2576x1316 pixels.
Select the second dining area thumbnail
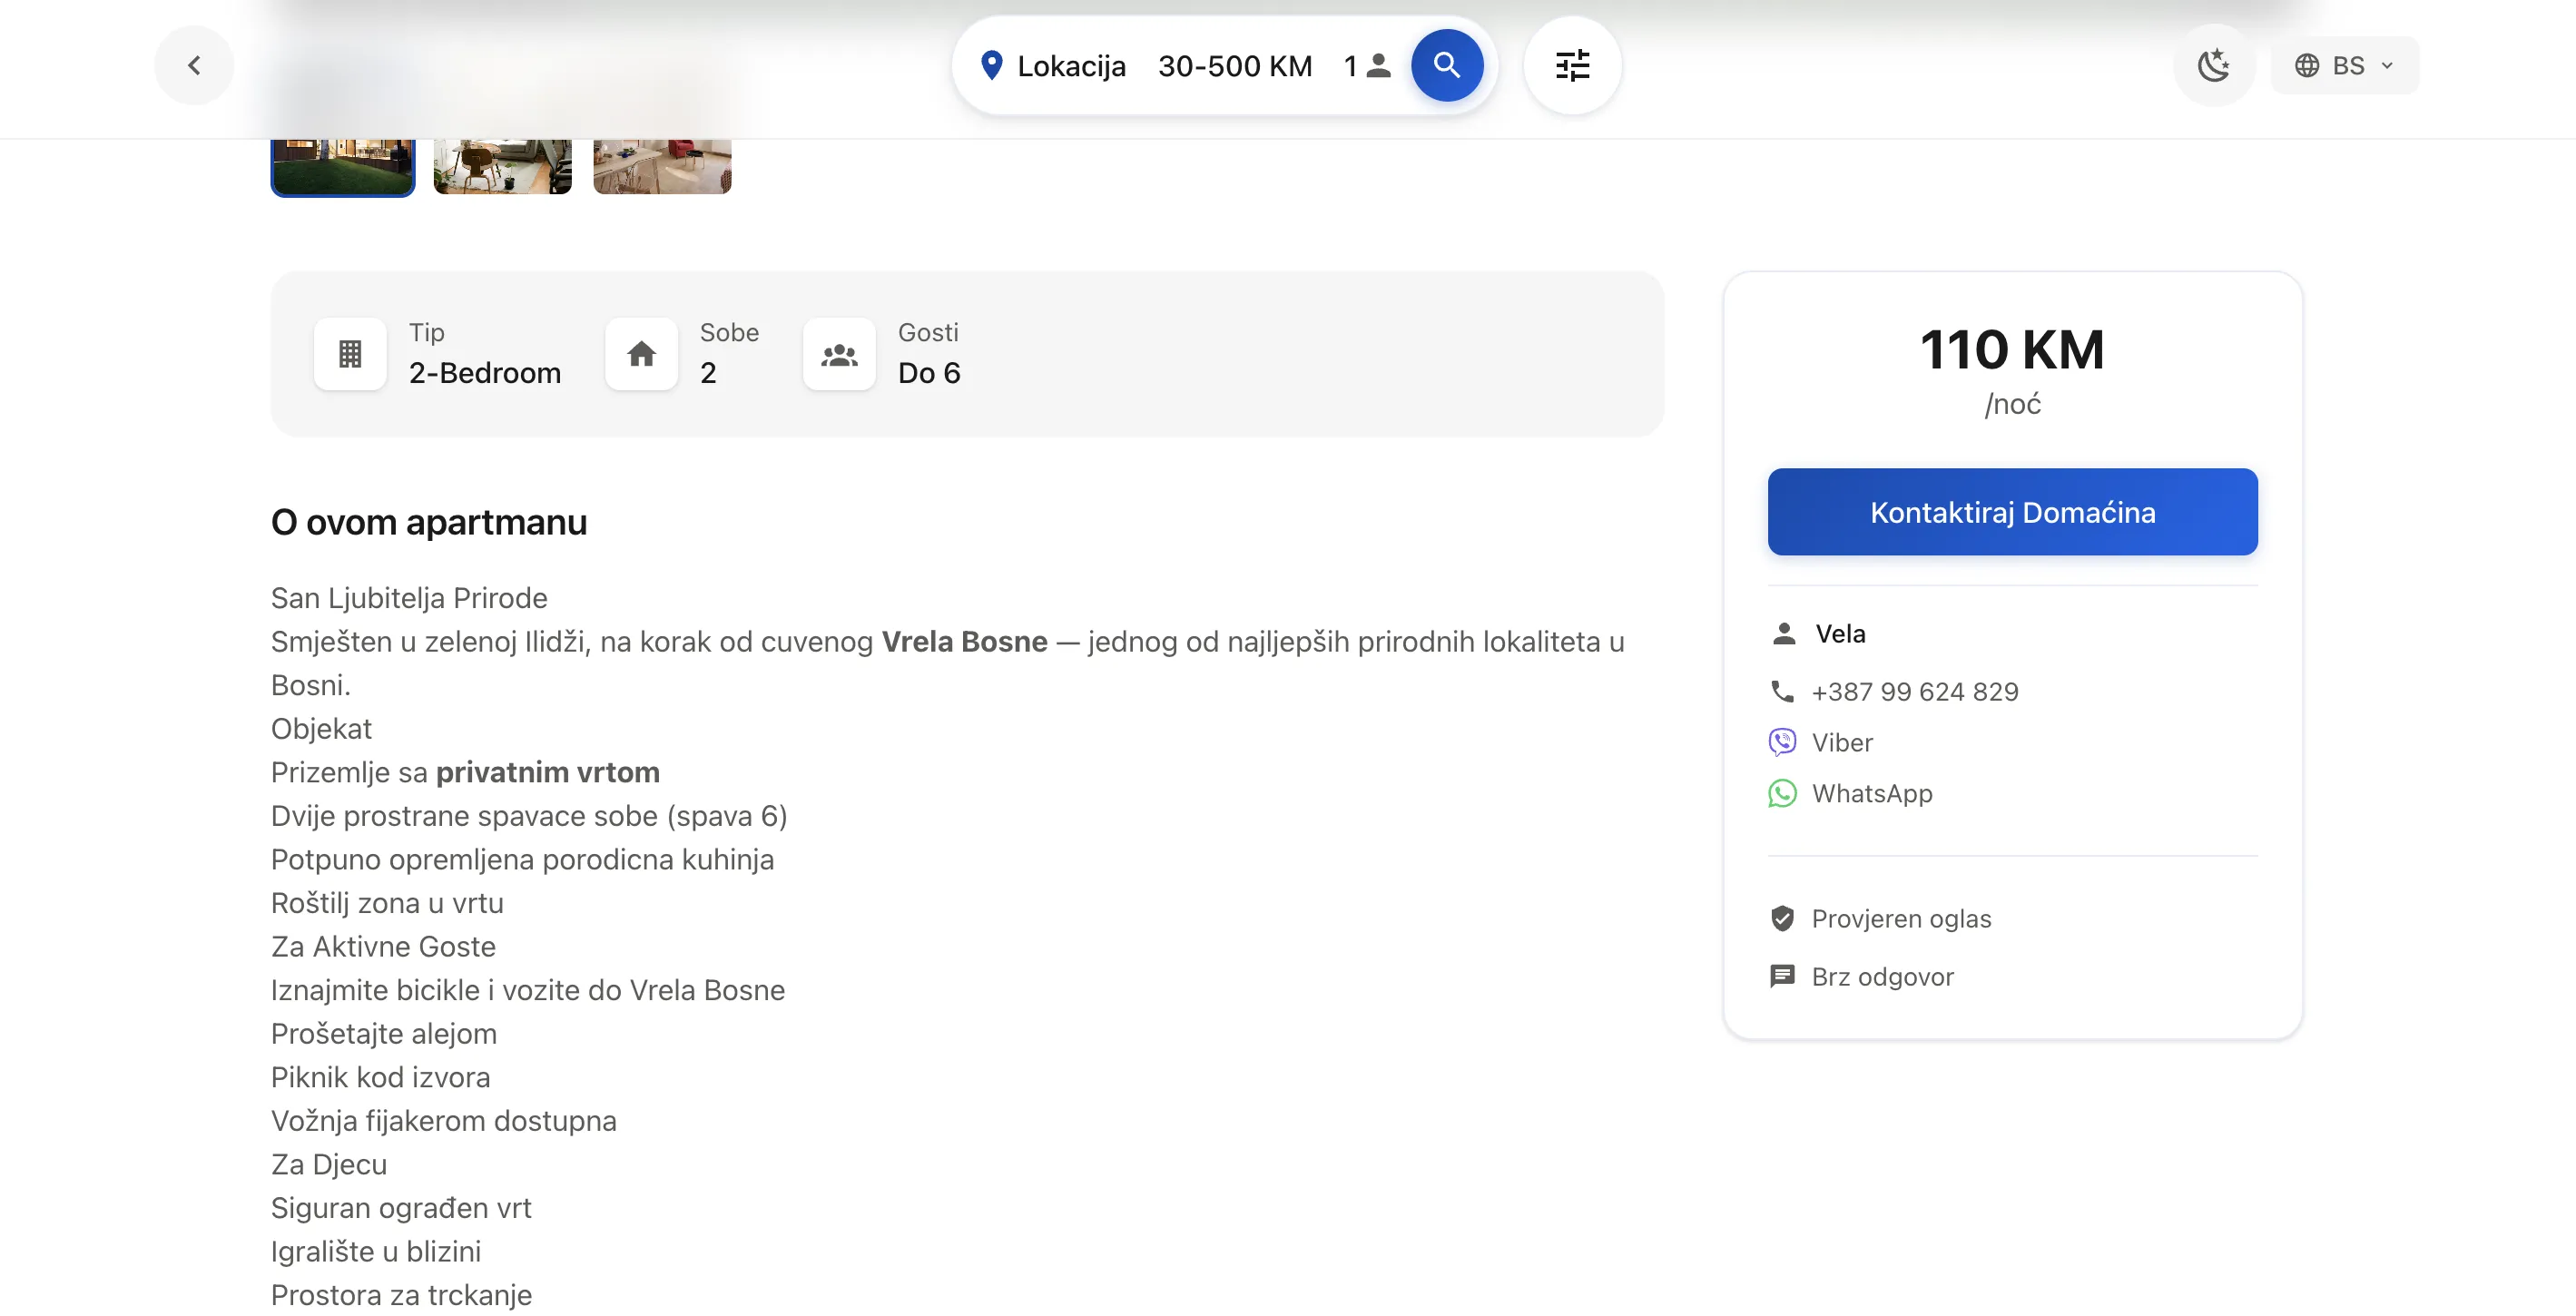[502, 166]
